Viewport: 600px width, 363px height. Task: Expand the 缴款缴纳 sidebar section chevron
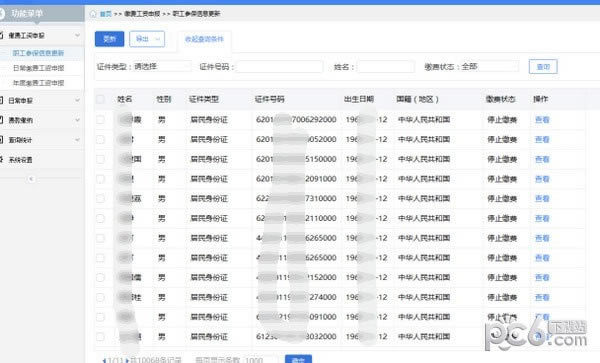point(77,120)
